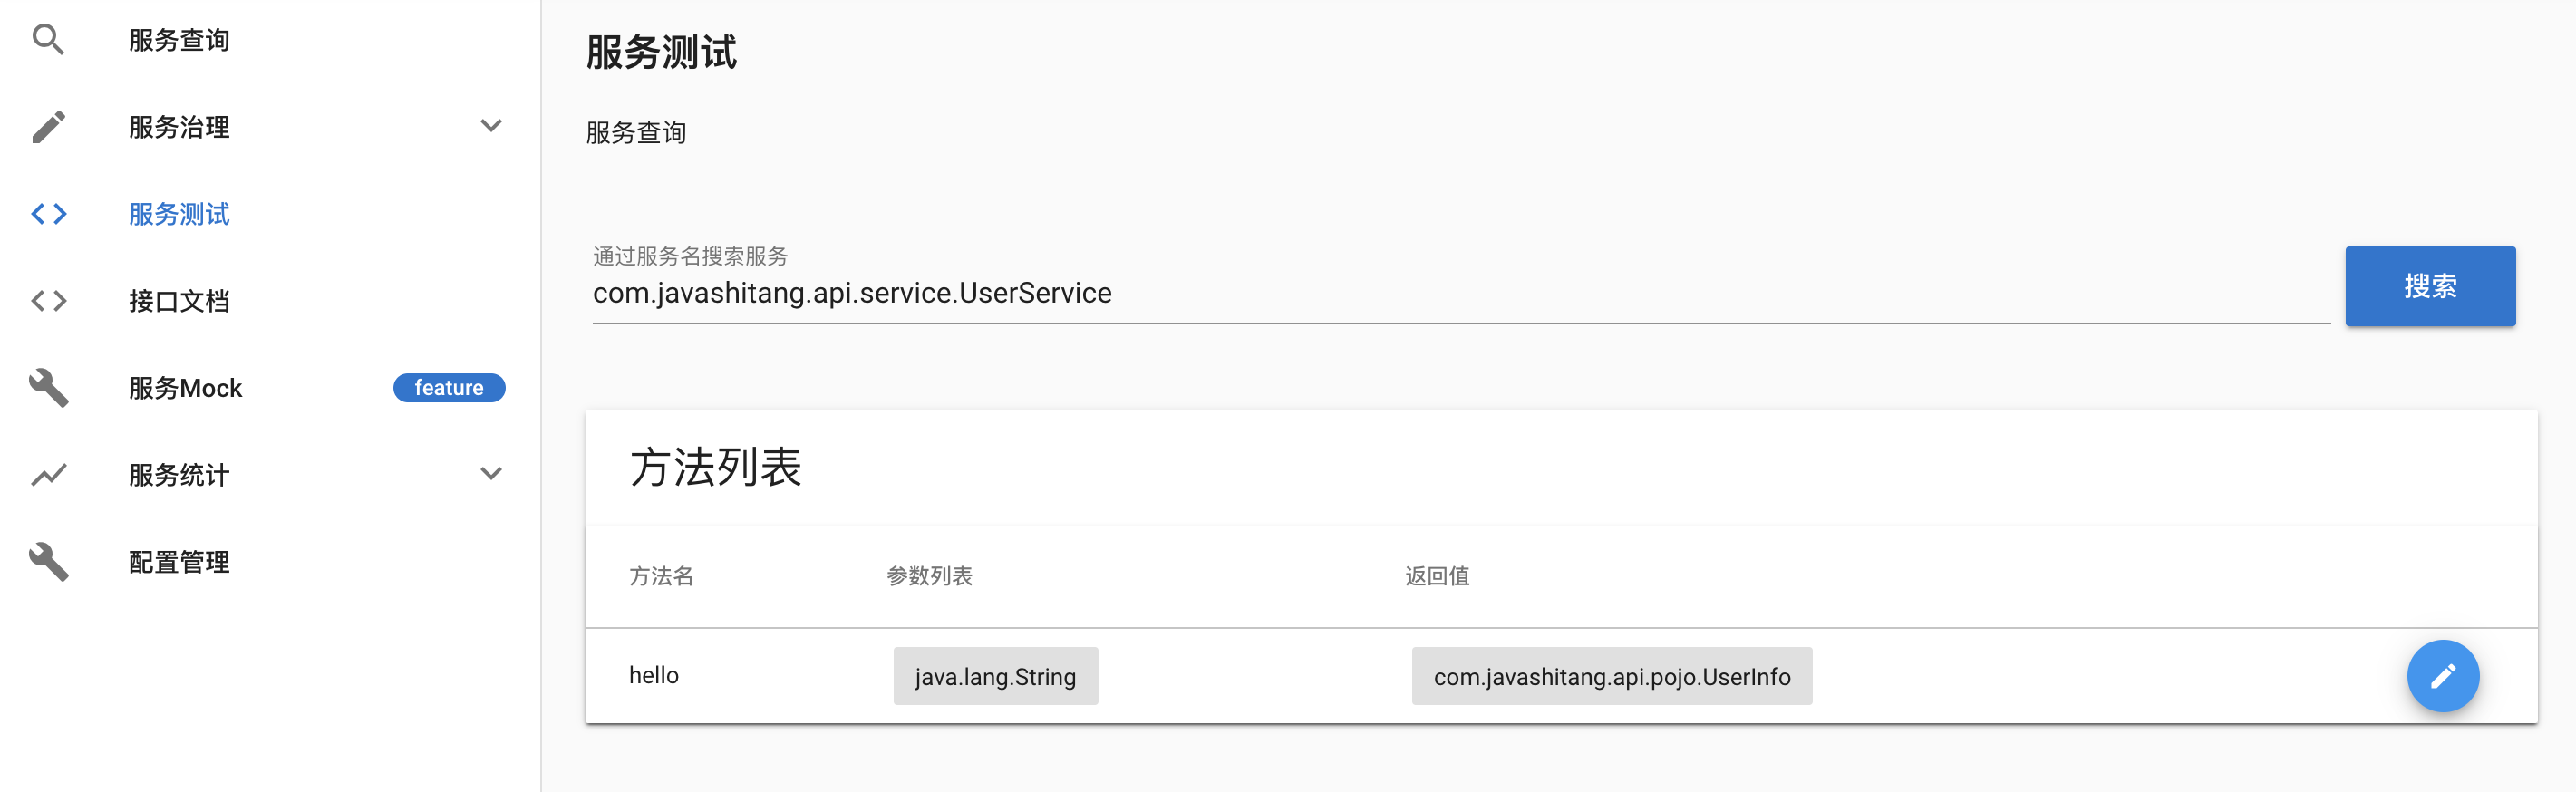Viewport: 2576px width, 792px height.
Task: Click the blue code brackets icon for 服务测试
Action: 48,214
